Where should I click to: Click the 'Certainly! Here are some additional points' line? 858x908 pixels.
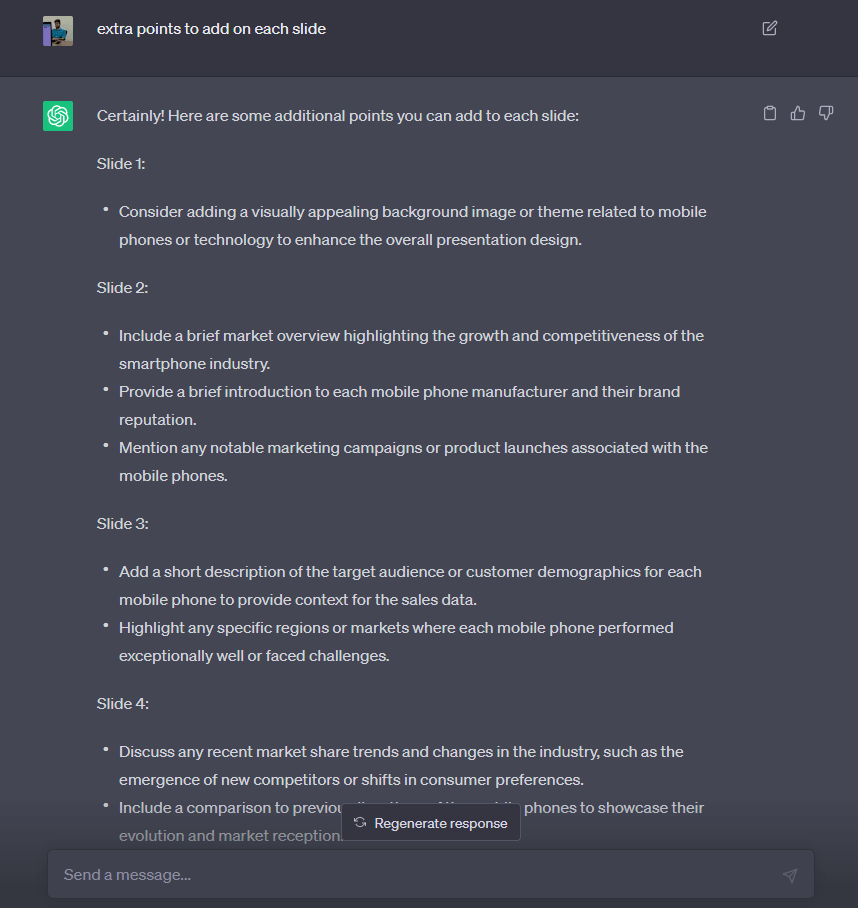pos(338,116)
